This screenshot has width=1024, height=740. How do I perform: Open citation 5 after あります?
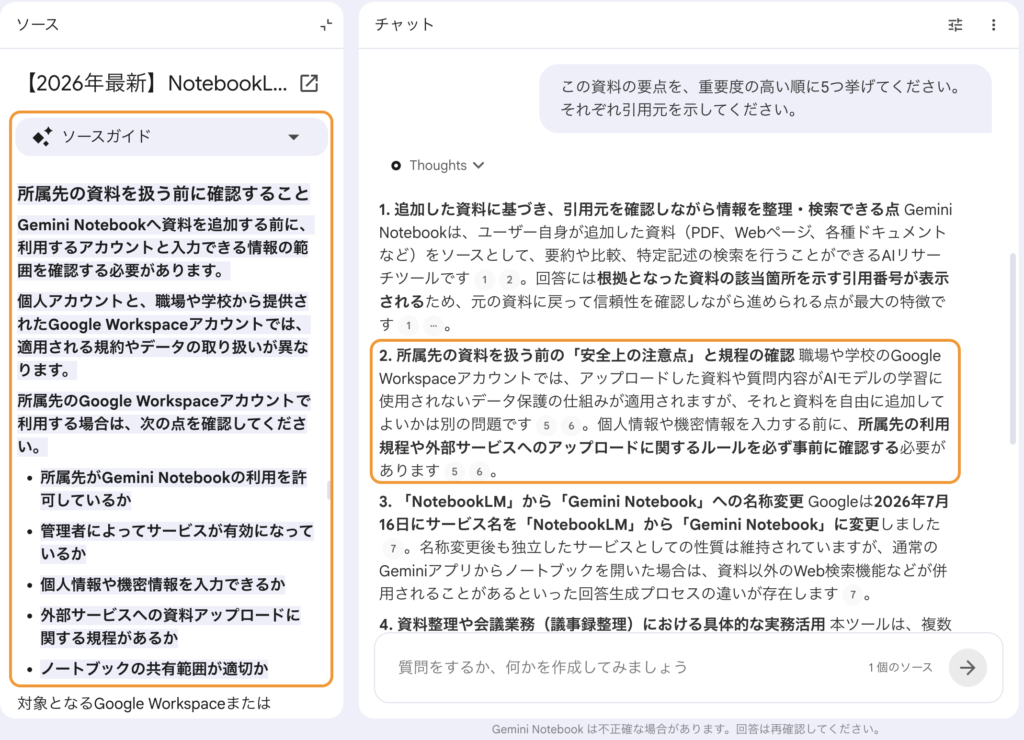point(454,472)
